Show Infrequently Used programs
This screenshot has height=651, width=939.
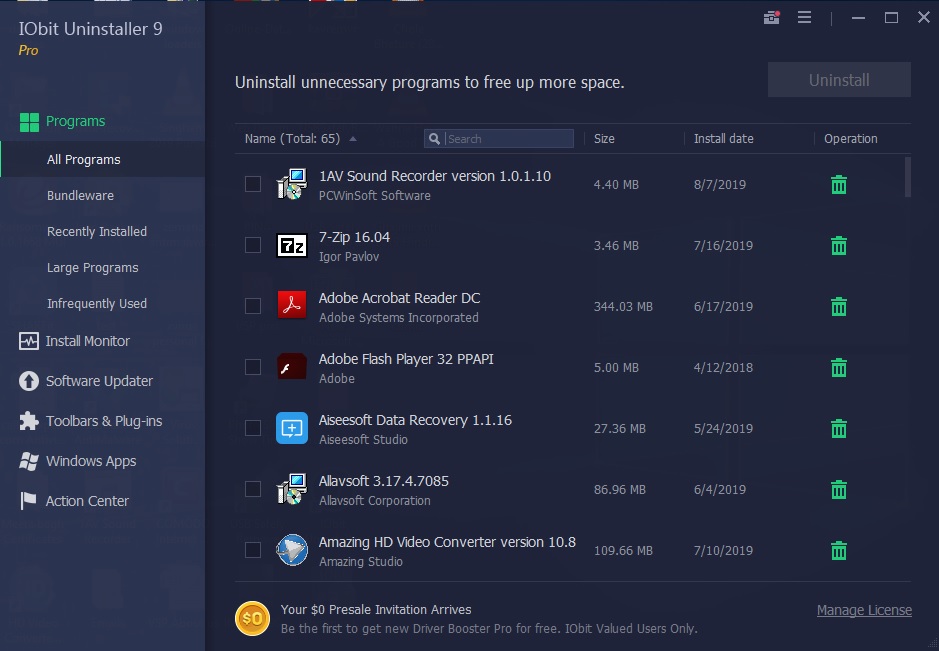96,304
